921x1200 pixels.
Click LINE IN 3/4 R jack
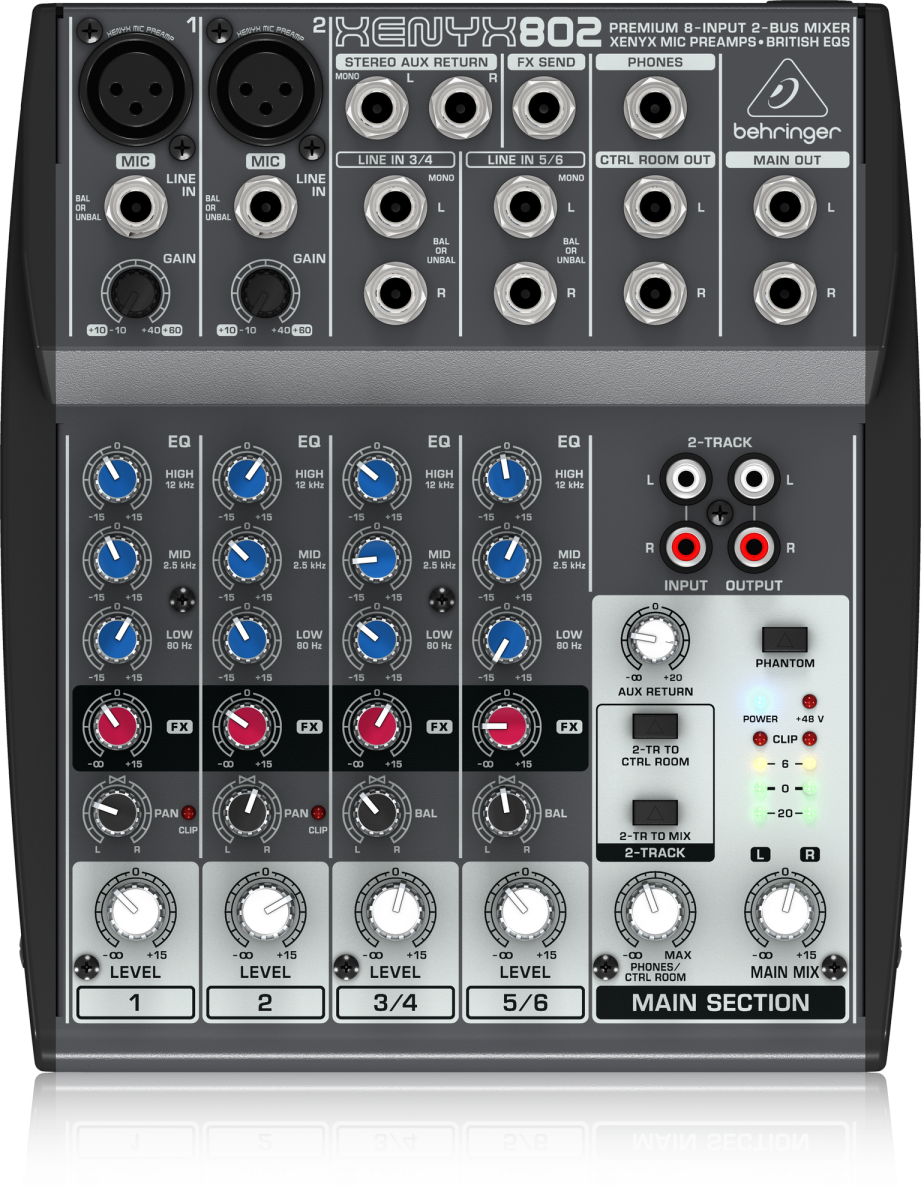pyautogui.click(x=396, y=293)
